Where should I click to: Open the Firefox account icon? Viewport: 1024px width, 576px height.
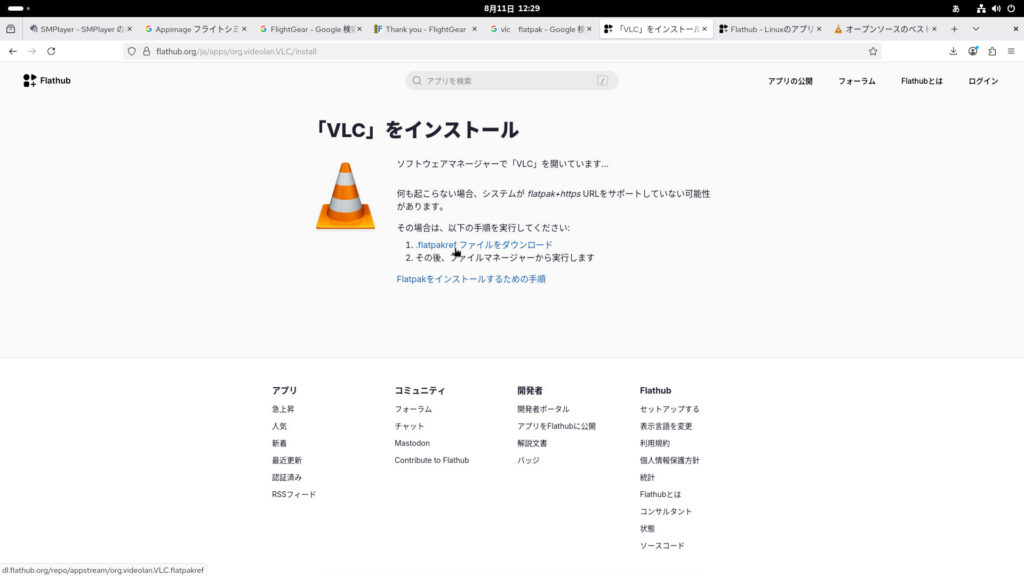click(x=972, y=51)
